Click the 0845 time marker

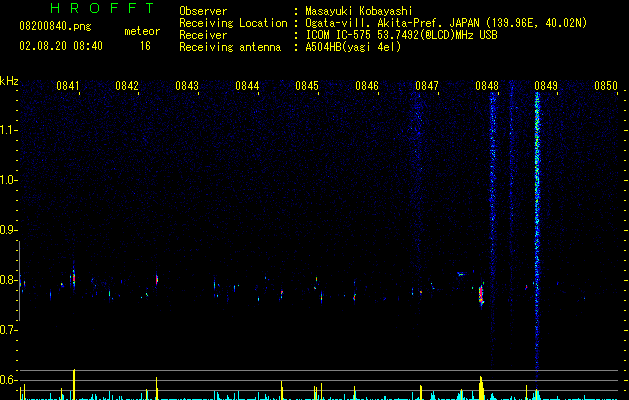307,86
